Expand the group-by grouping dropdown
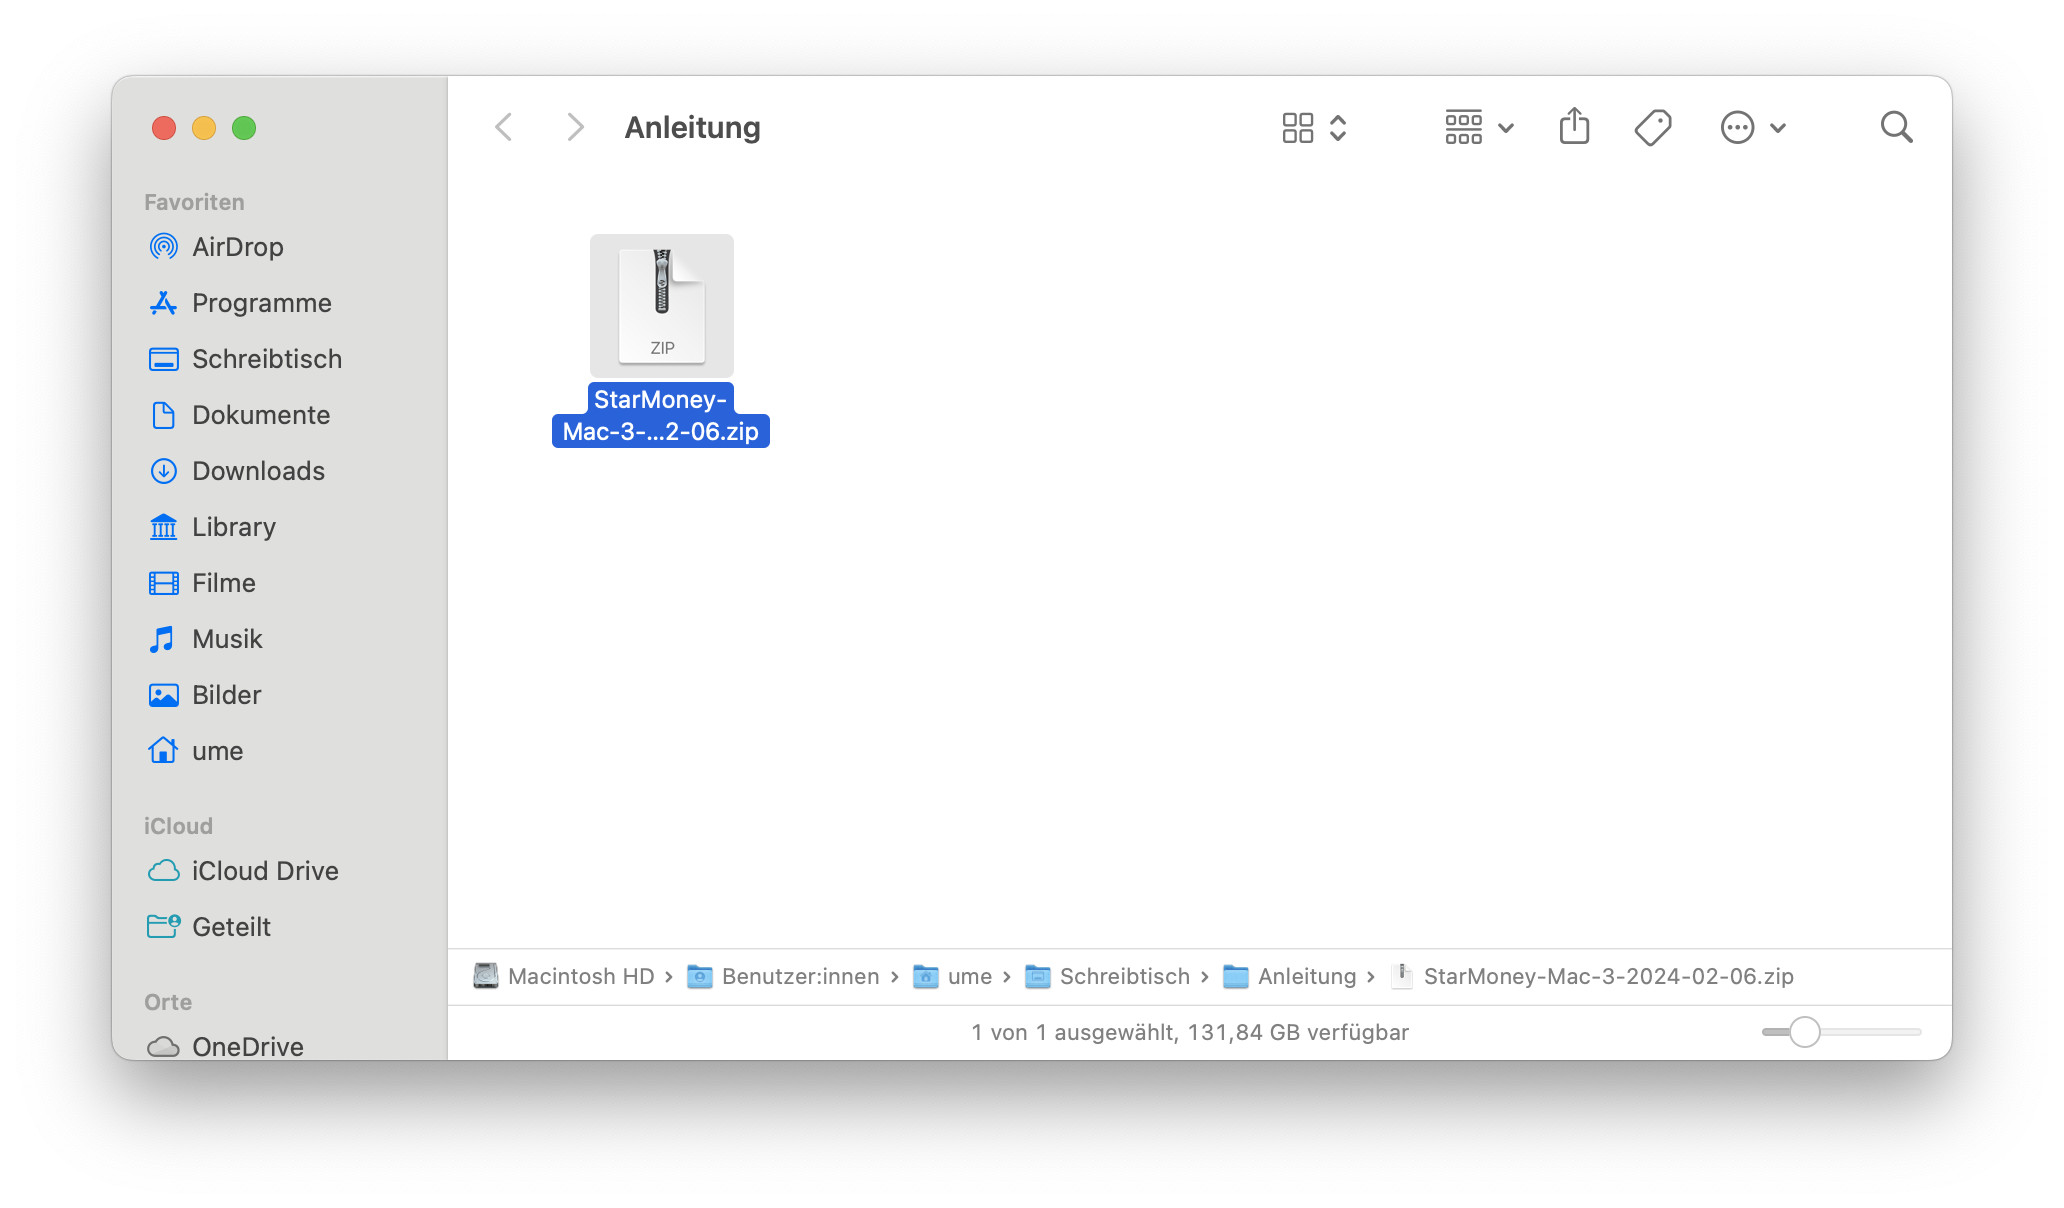 1479,128
